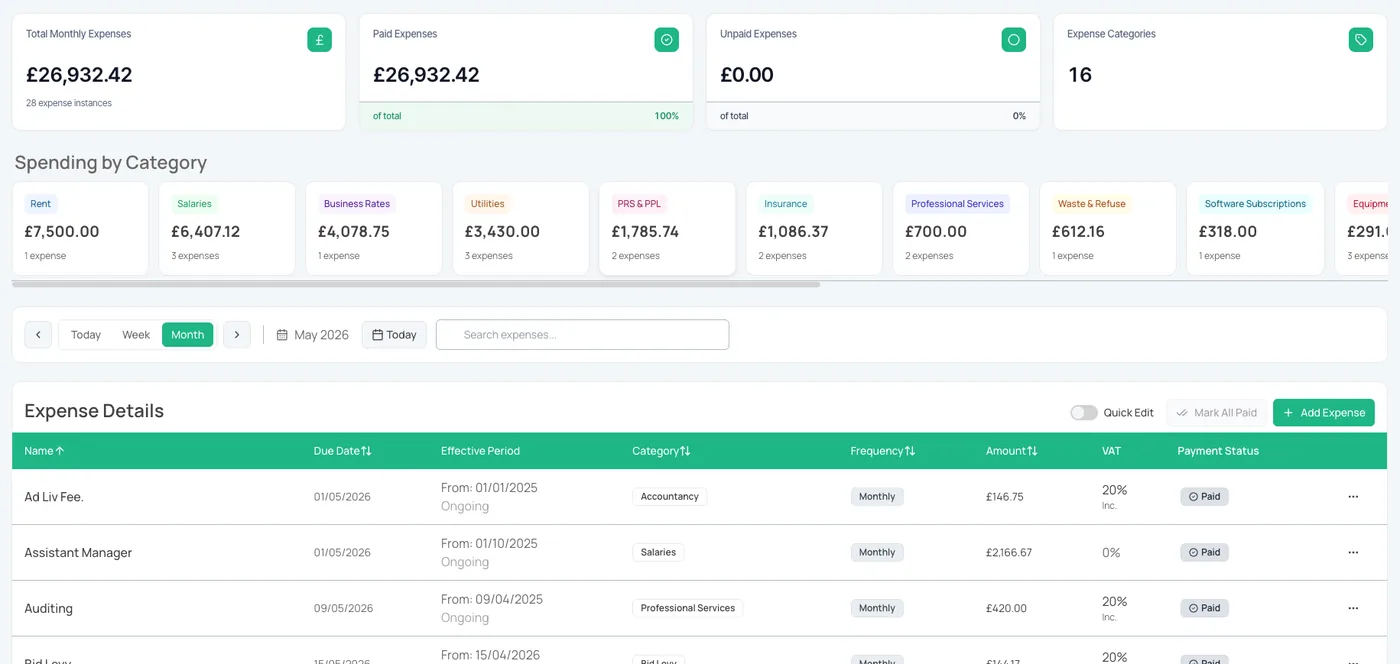Sort table by Frequency column
This screenshot has height=664, width=1400.
tap(882, 451)
